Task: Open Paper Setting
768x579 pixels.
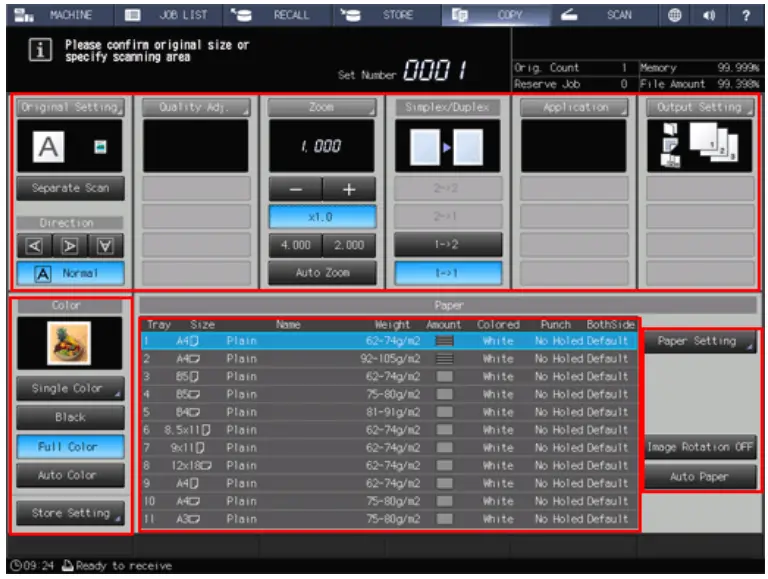Action: (x=700, y=341)
